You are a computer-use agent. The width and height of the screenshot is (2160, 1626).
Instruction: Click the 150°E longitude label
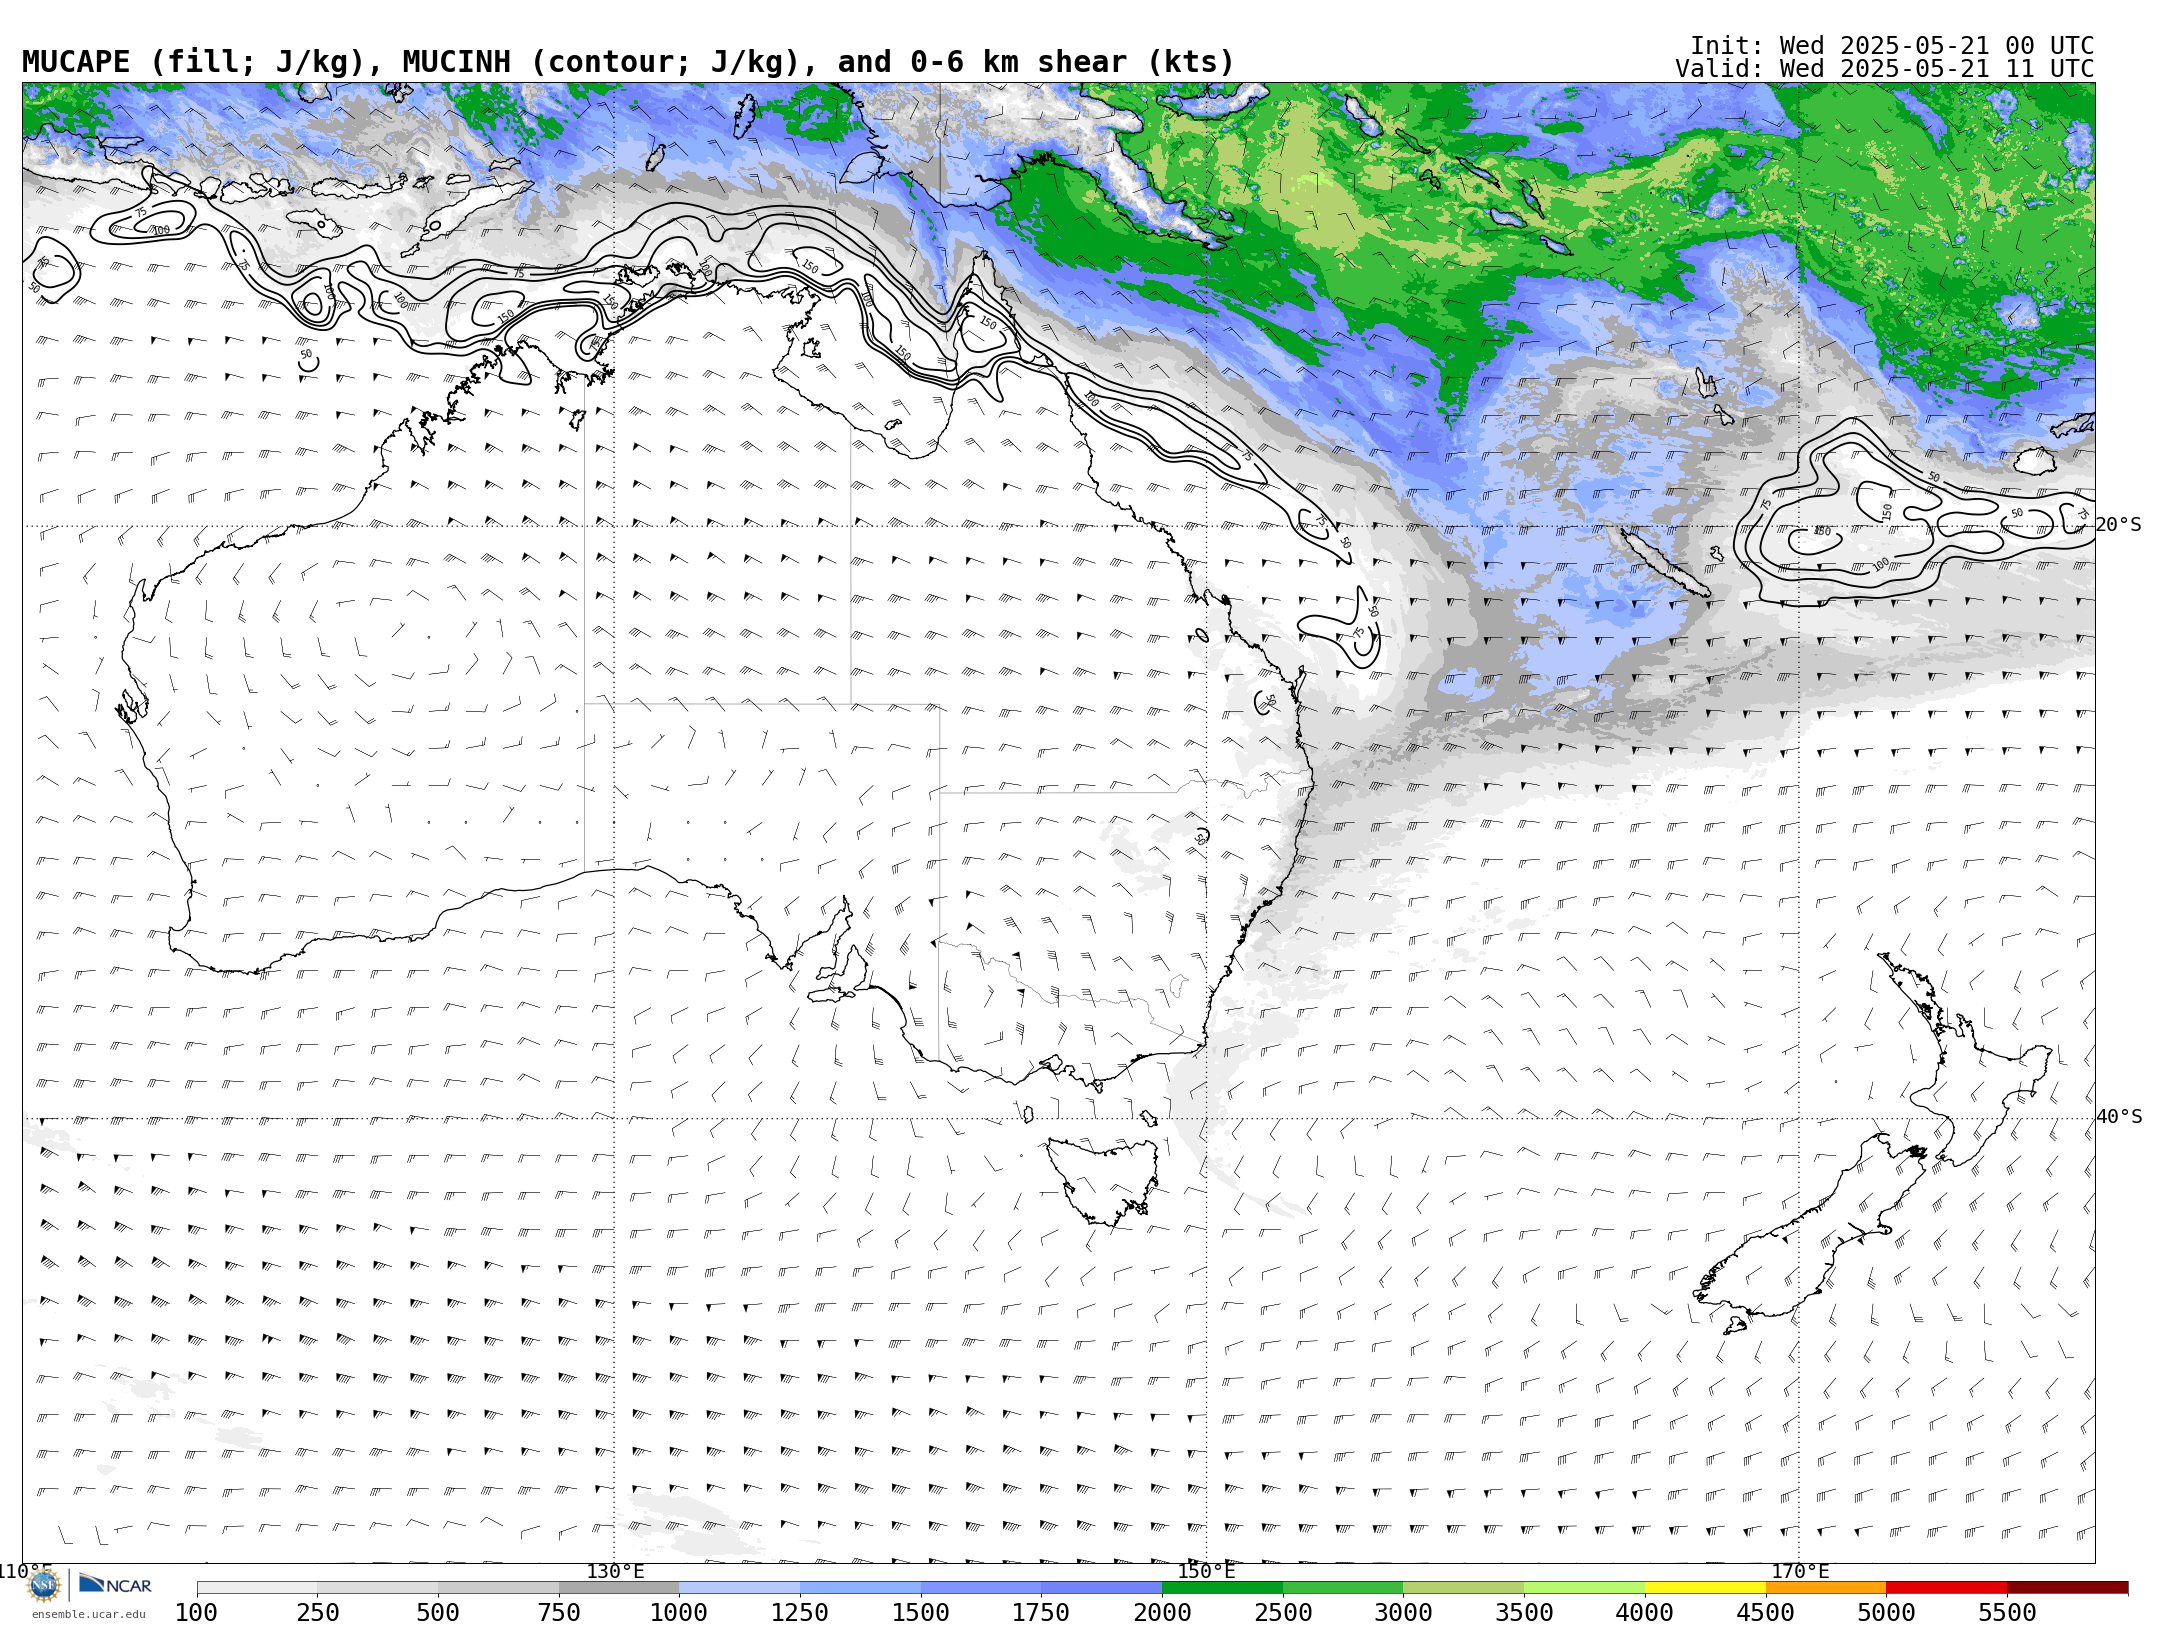[1207, 1572]
